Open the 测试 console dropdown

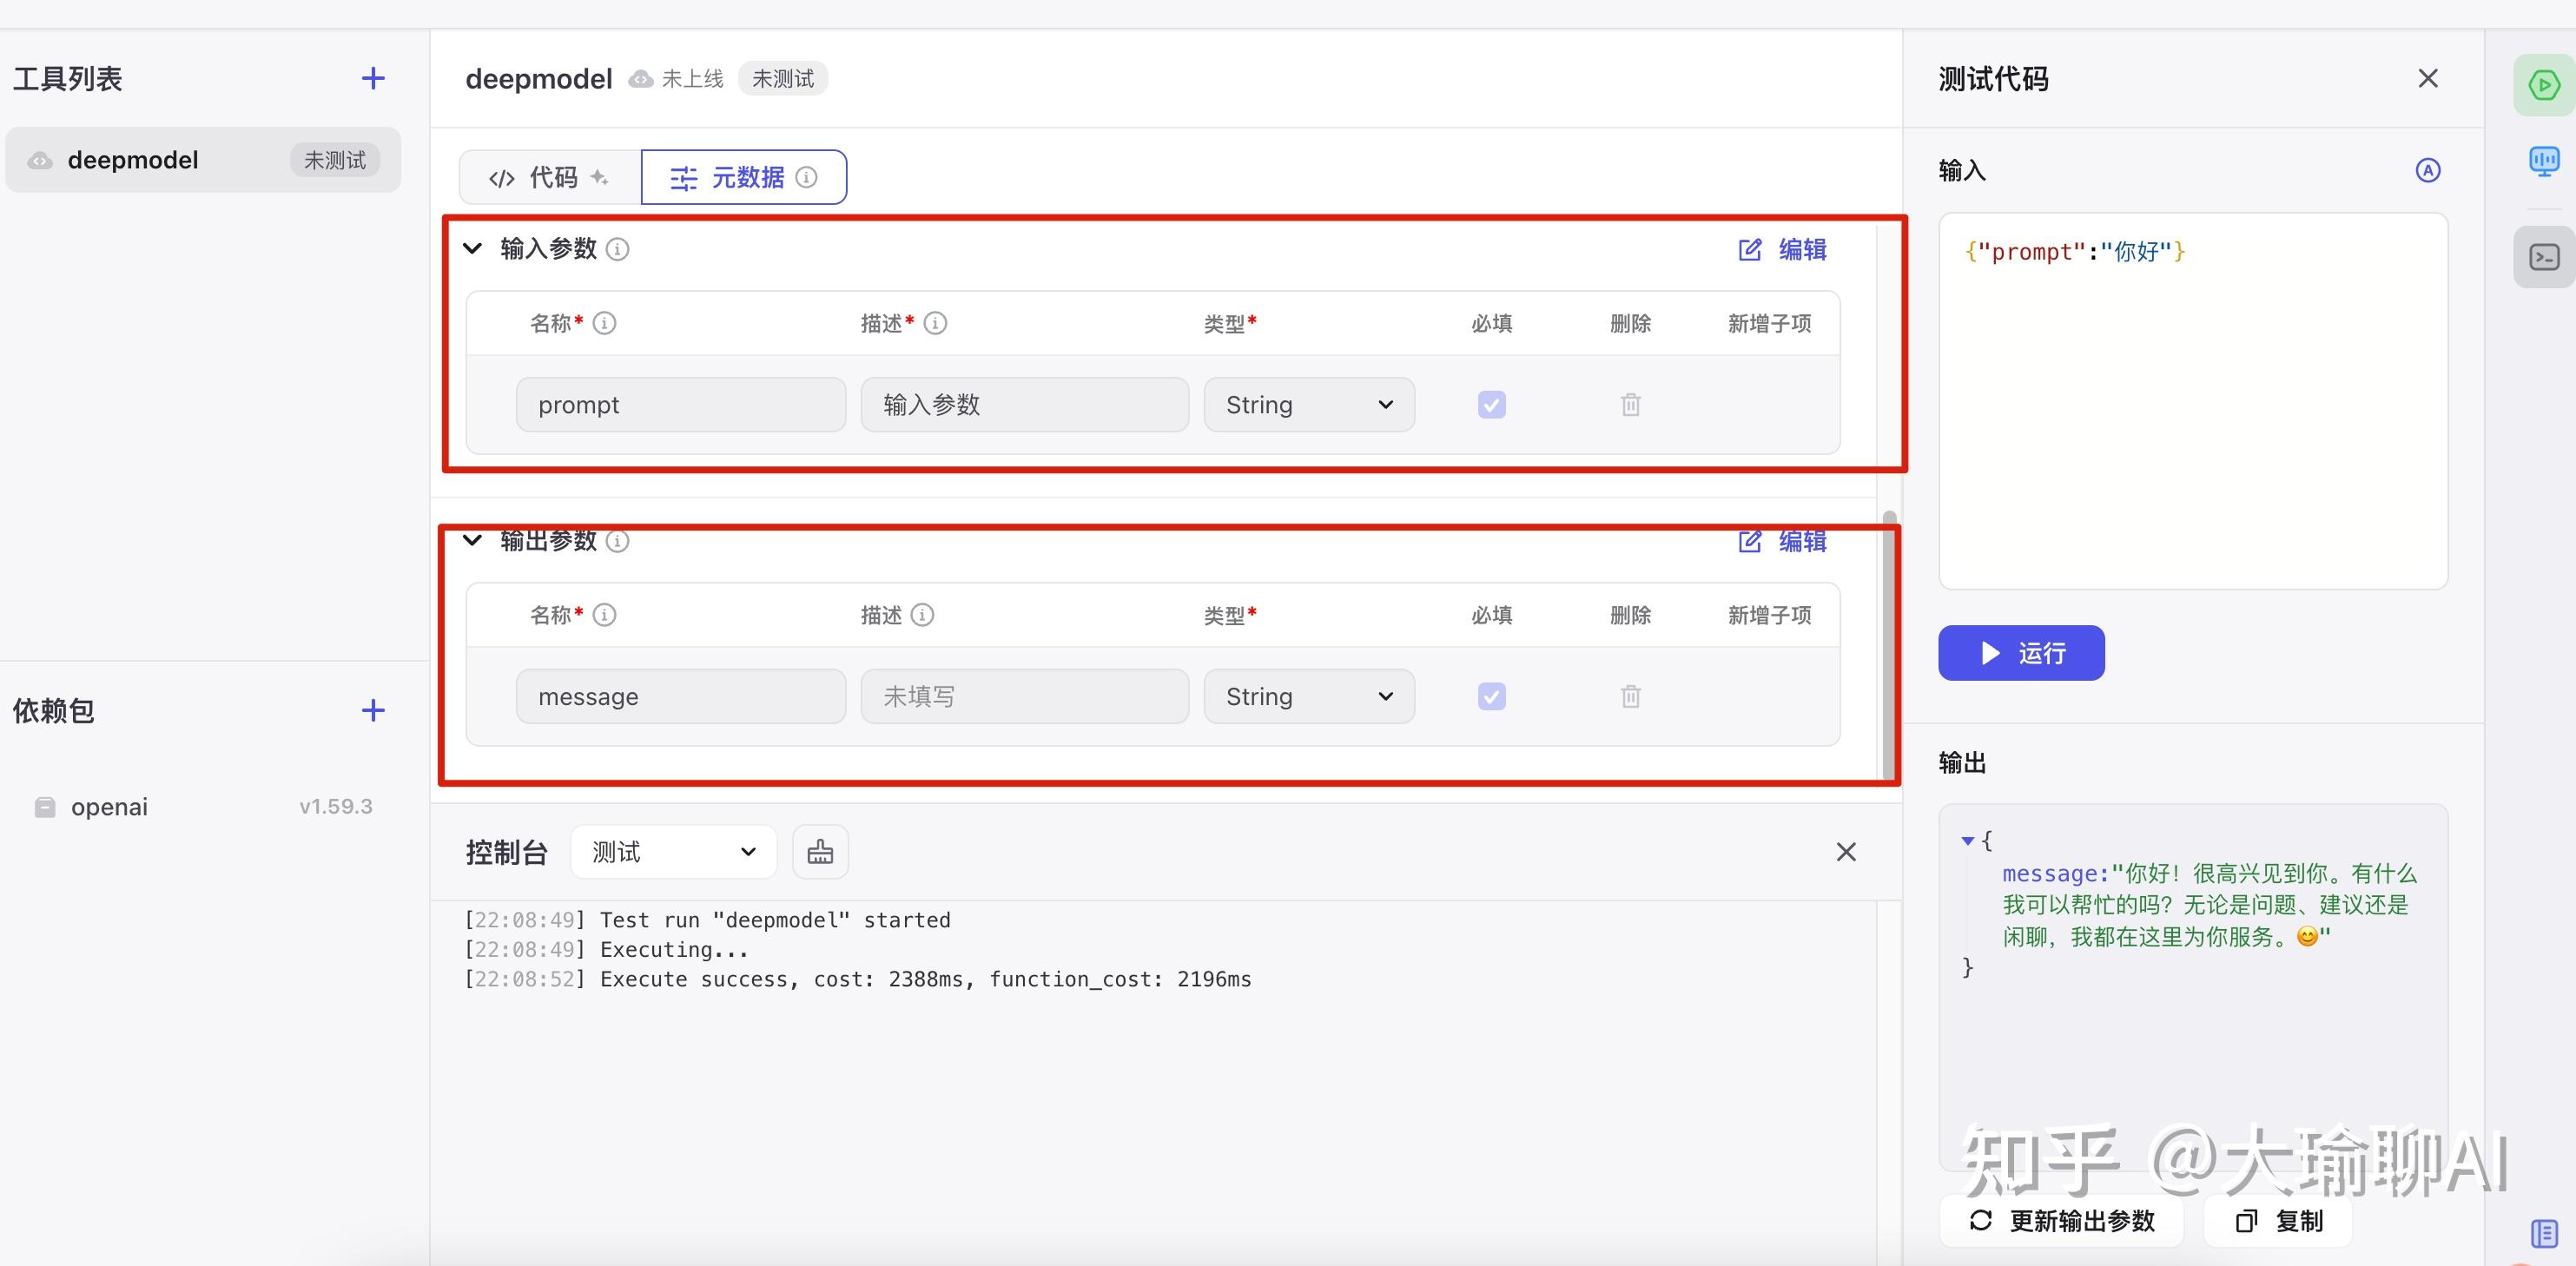click(x=673, y=852)
